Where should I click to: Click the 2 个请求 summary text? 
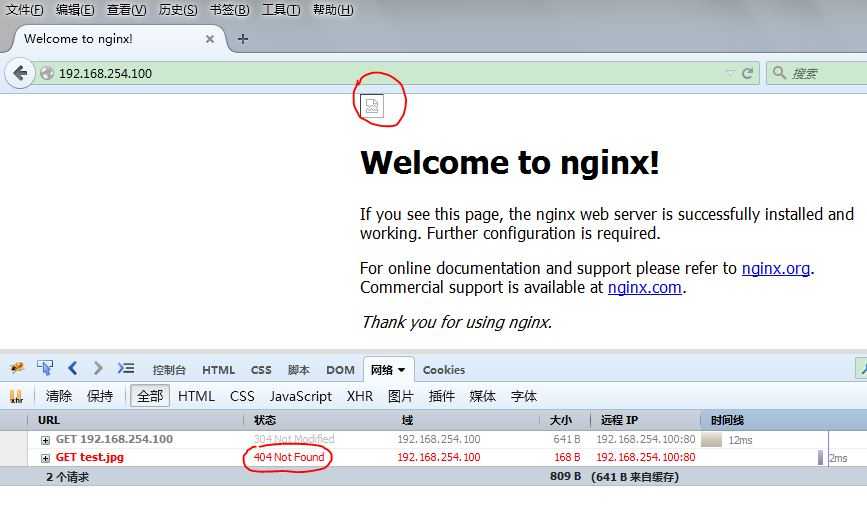[x=67, y=477]
